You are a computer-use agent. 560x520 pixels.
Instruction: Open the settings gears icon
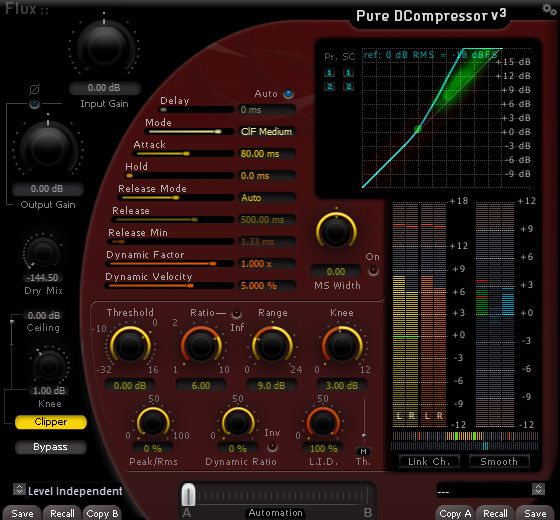point(549,9)
